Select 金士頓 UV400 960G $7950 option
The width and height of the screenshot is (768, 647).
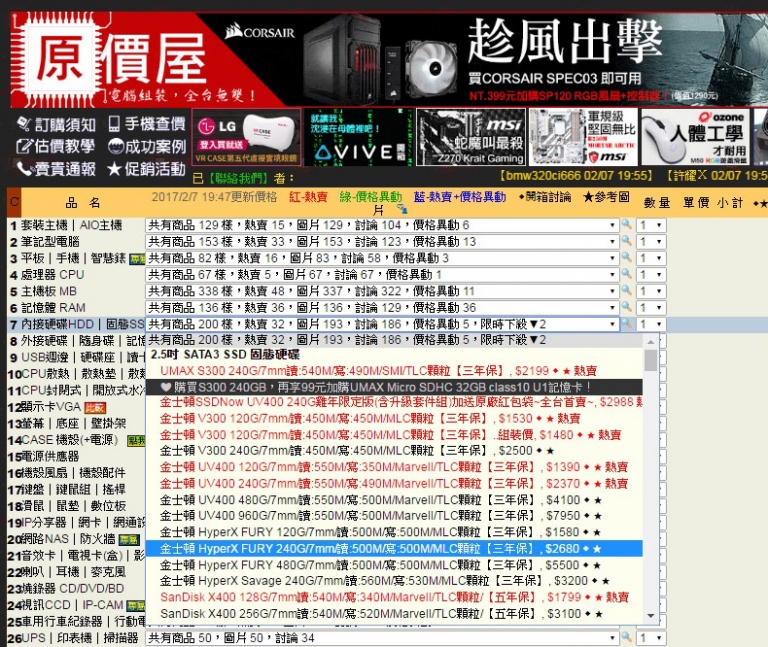(x=394, y=516)
